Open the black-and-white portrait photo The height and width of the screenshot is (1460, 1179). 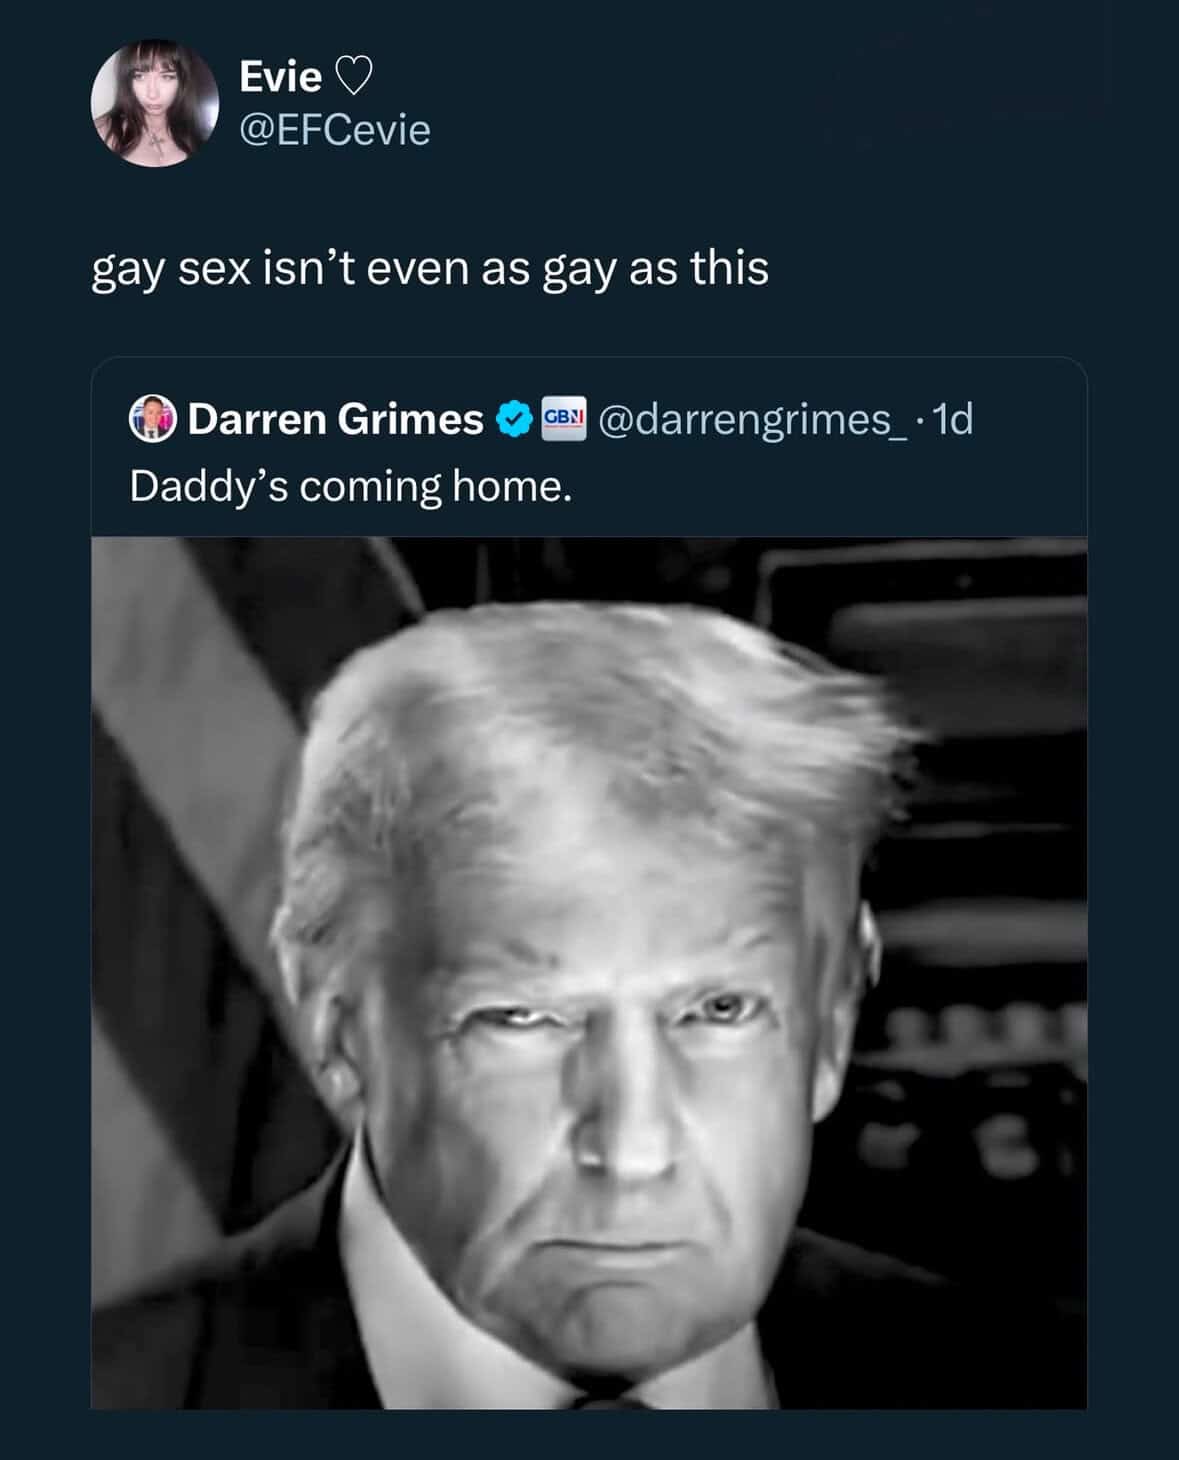point(589,973)
